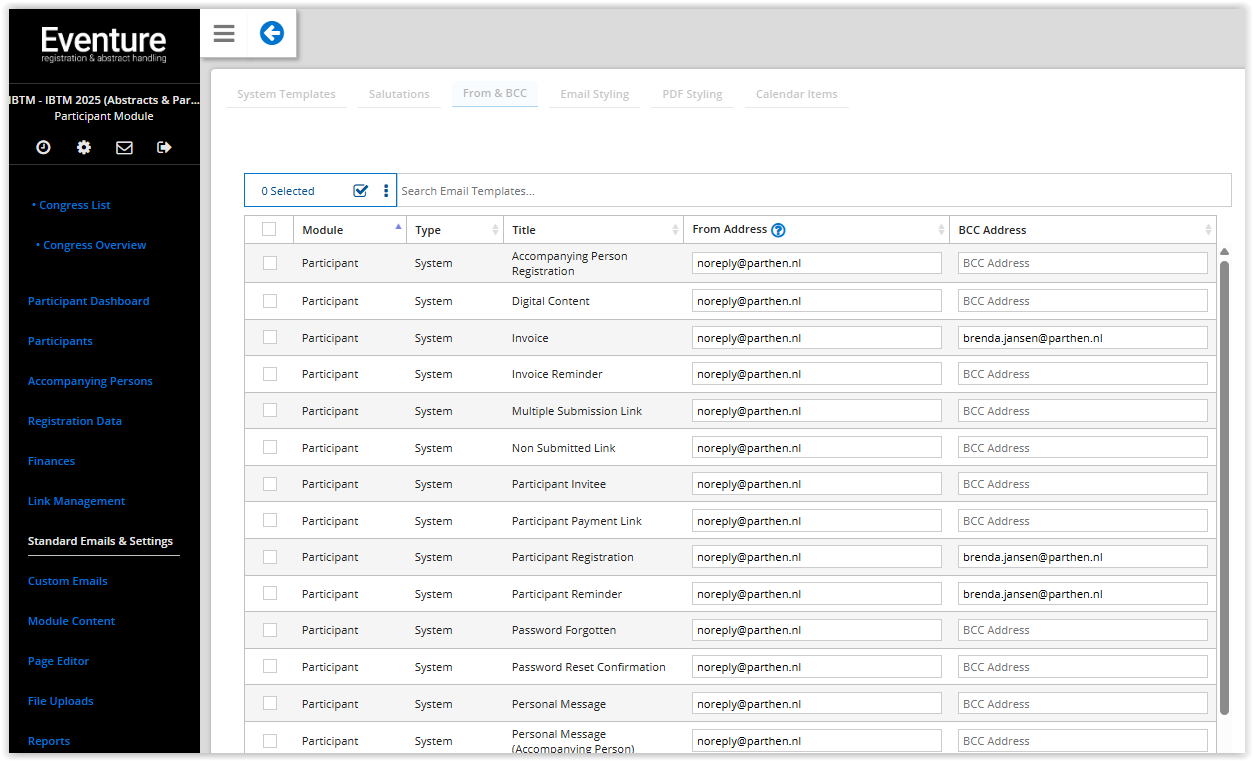Open the Email Styling tab
1253x761 pixels.
click(x=595, y=94)
